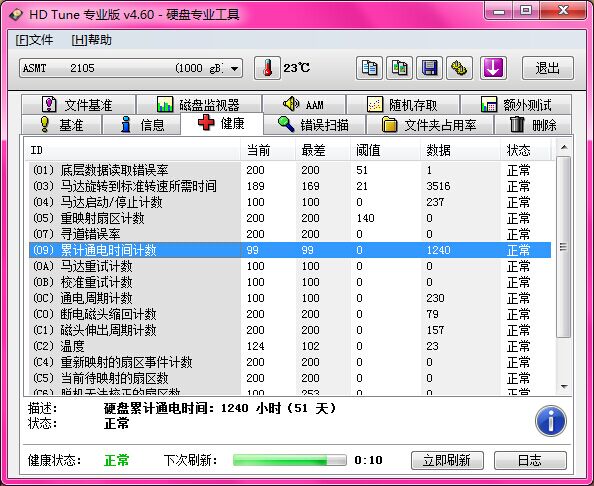Viewport: 594px width, 486px height.
Task: Click the 最差 column header
Action: coord(323,150)
